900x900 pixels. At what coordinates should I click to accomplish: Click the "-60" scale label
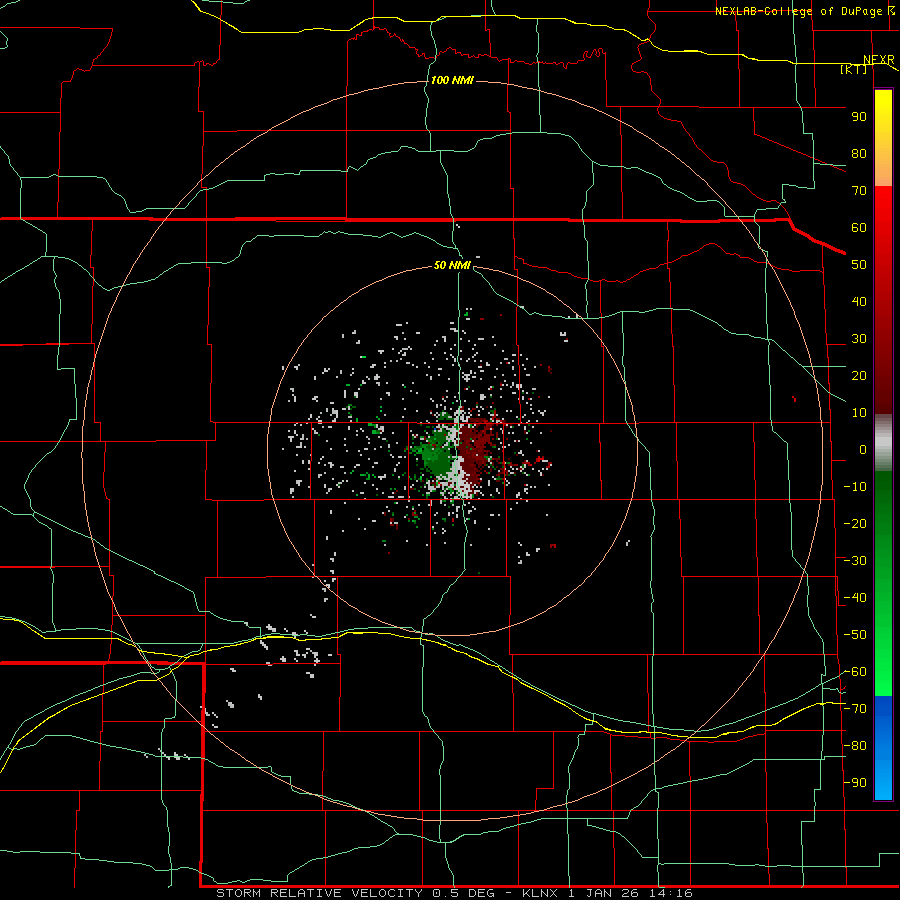(855, 672)
